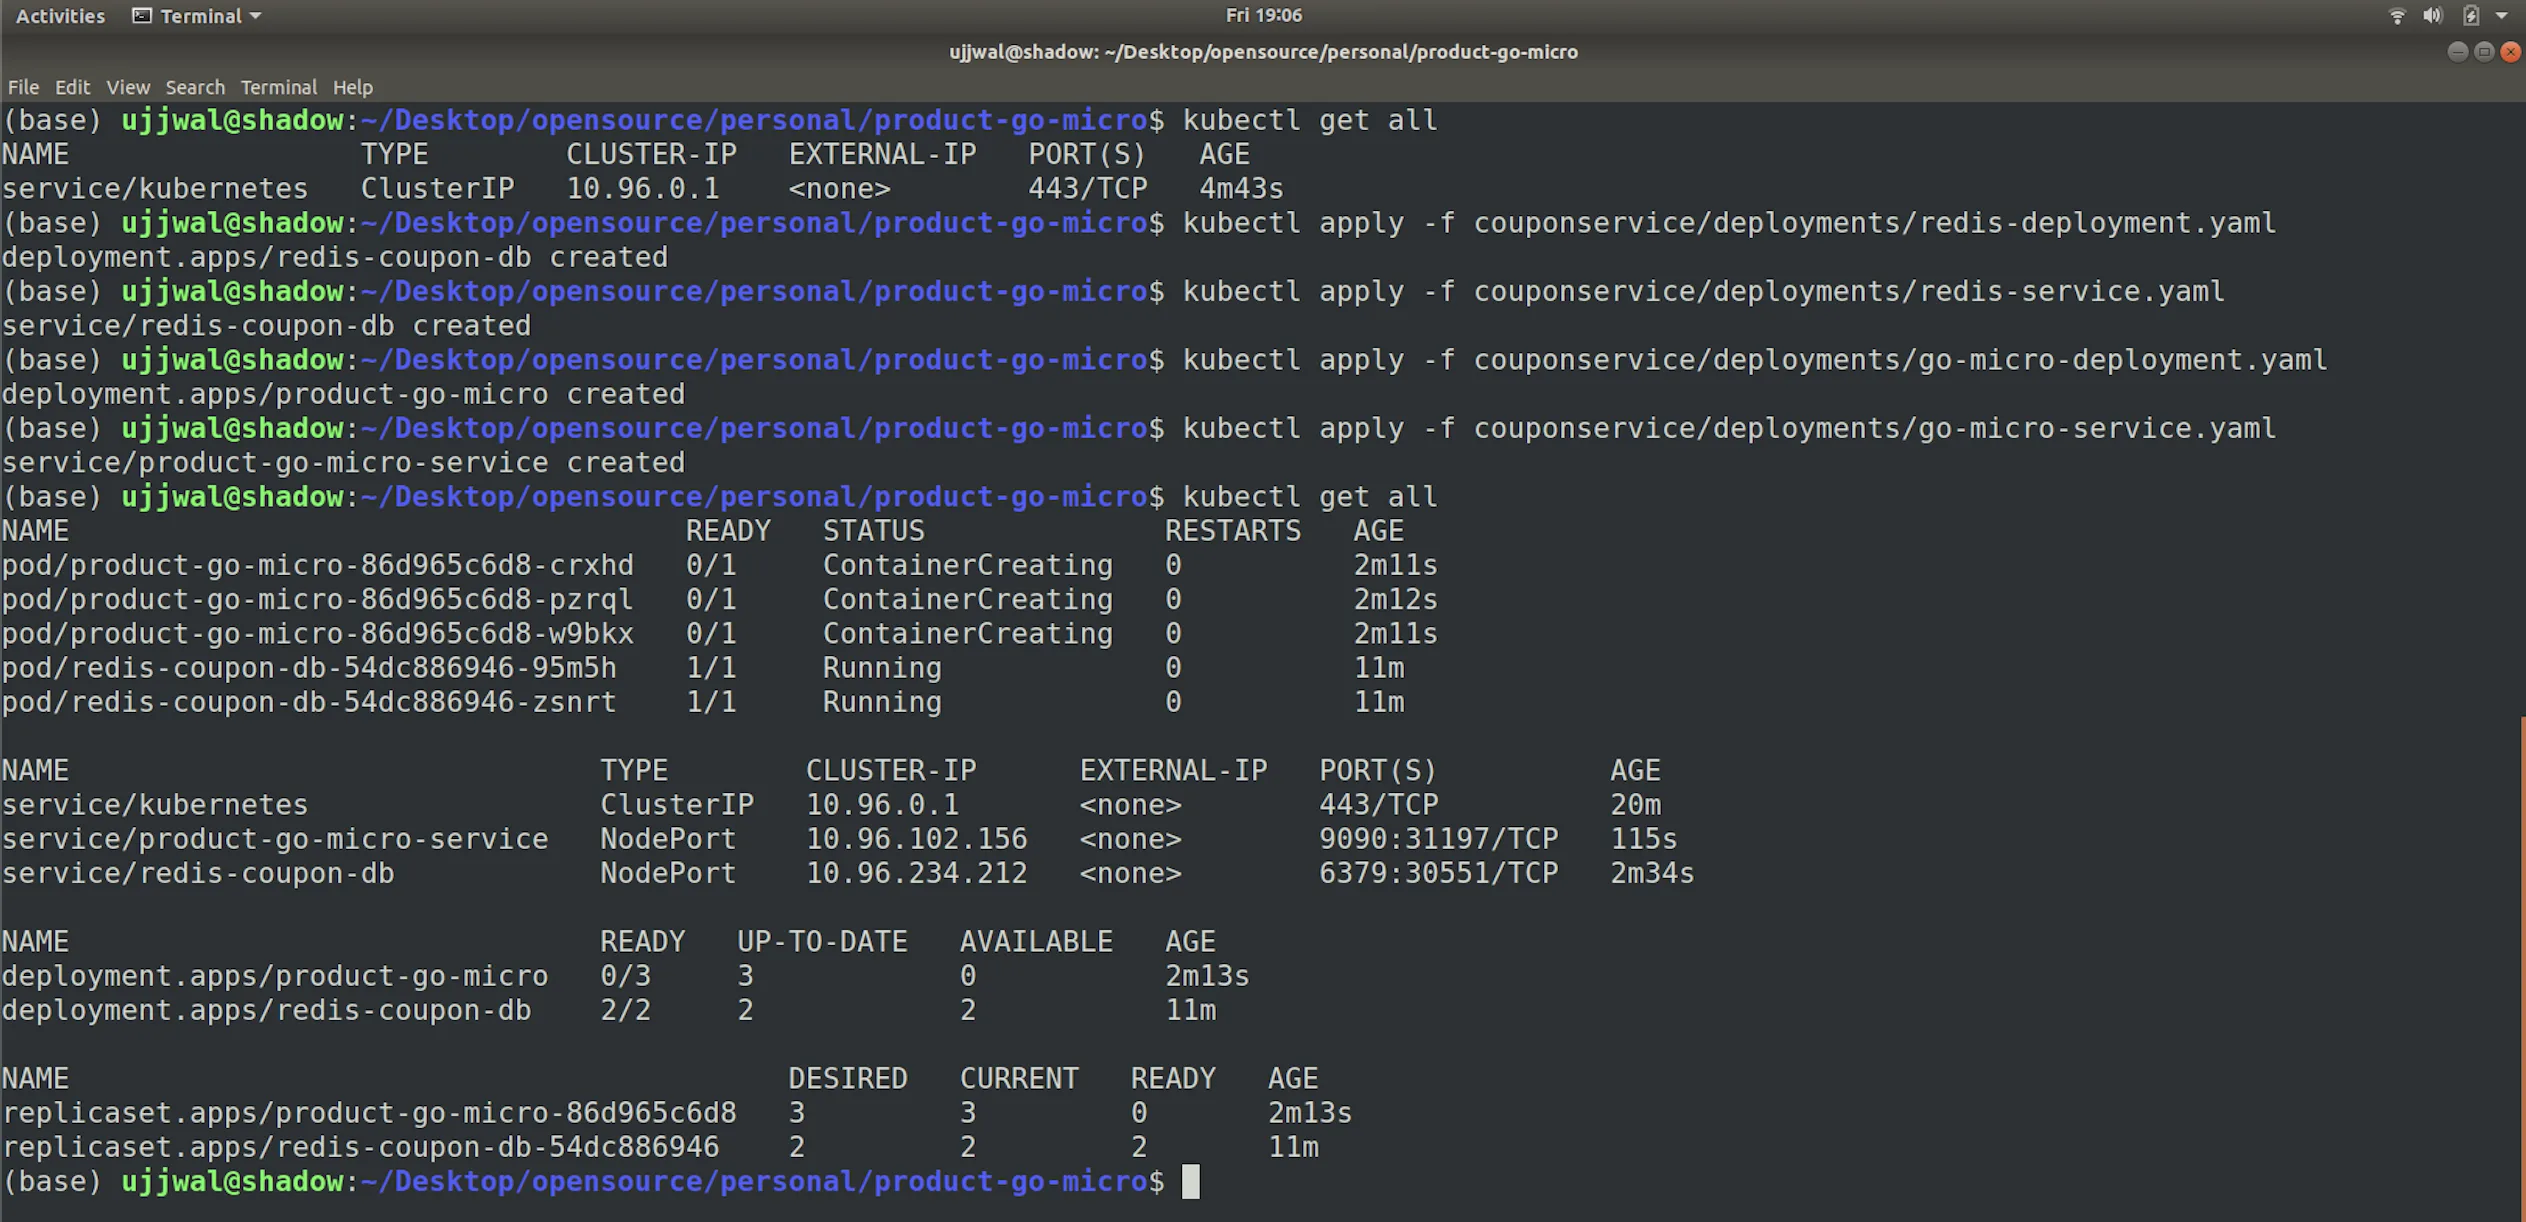Click Running status of 95m5h pod
This screenshot has height=1222, width=2526.
882,668
